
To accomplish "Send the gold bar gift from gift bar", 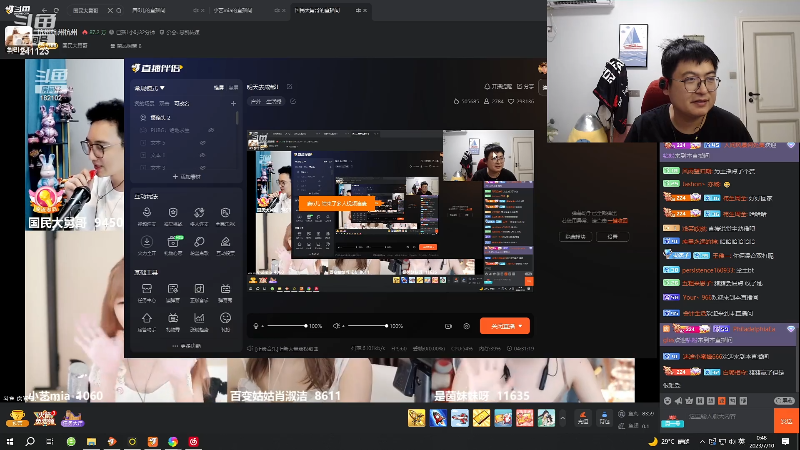I will (481, 418).
